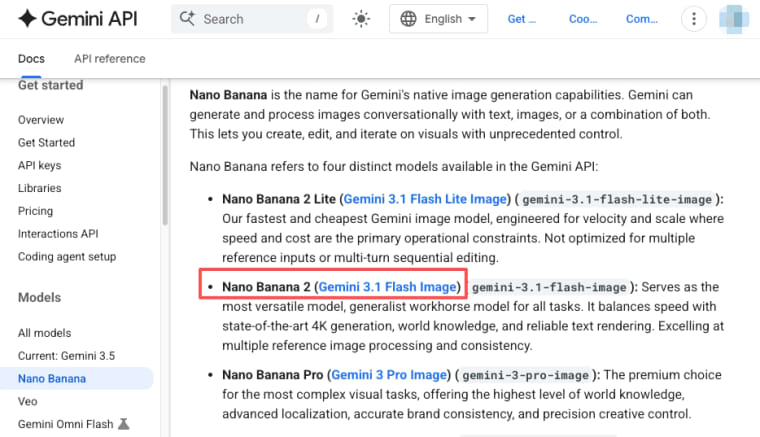Switch to the Docs tab

tap(31, 59)
